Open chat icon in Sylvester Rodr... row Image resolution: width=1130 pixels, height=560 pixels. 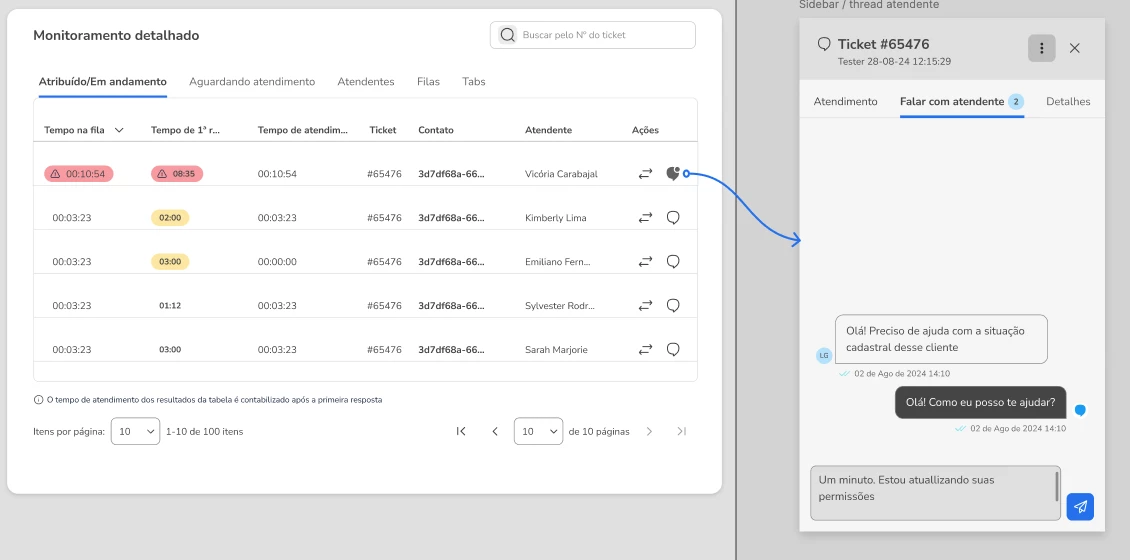coord(673,306)
